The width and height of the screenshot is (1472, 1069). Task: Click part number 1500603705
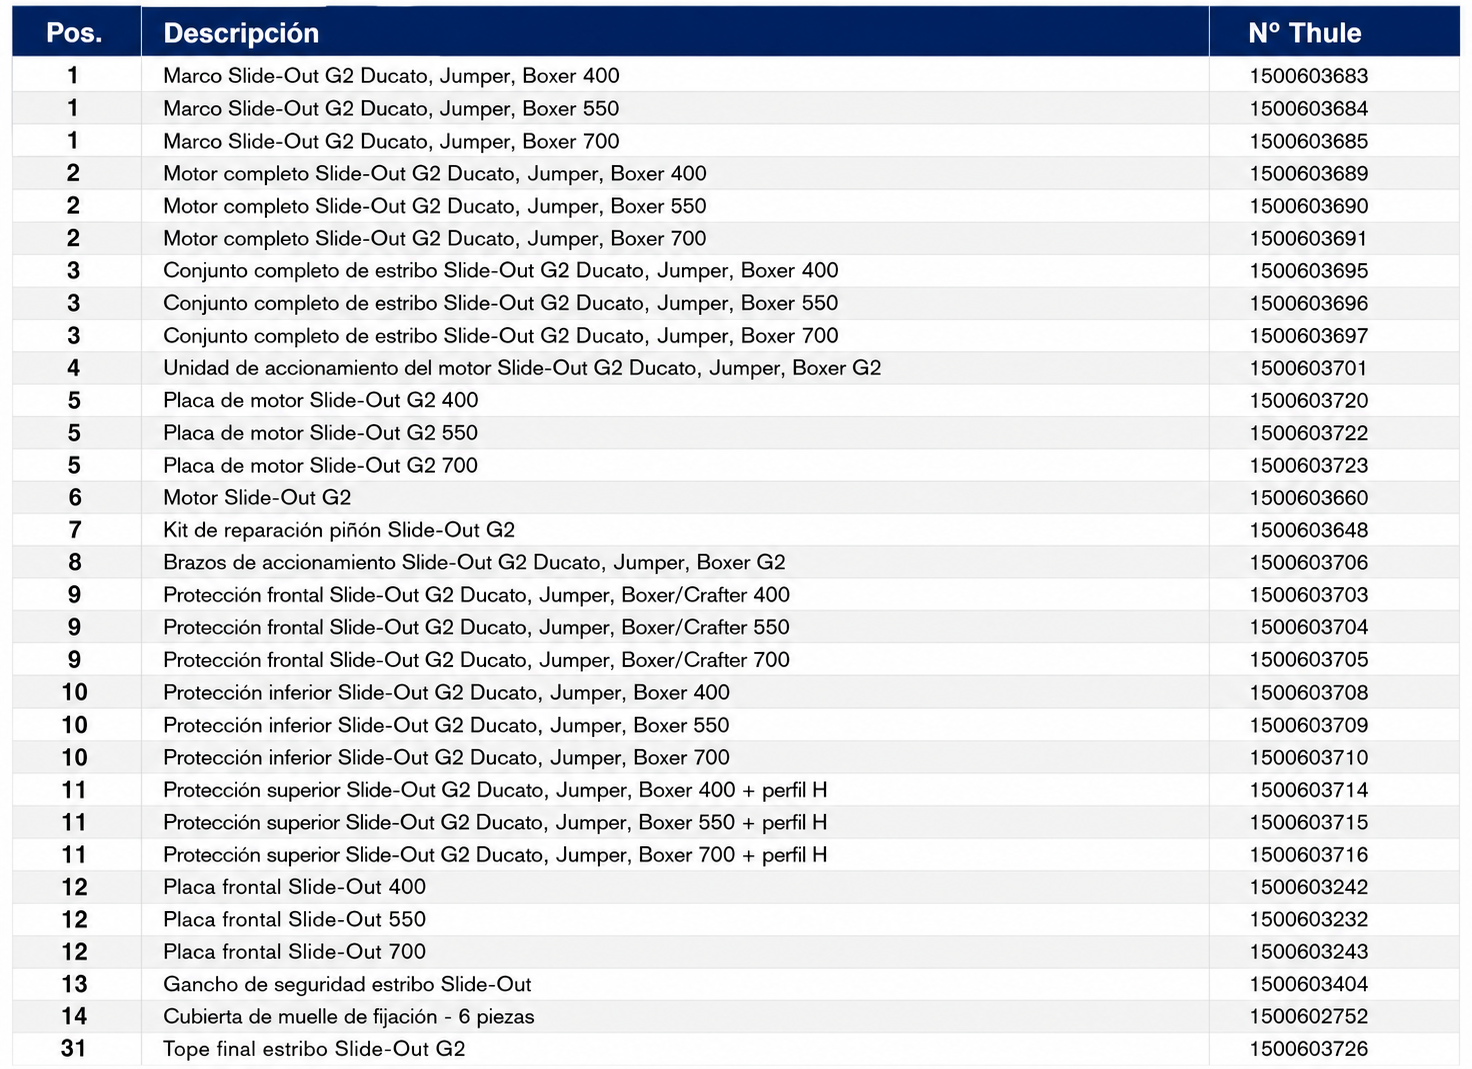[1308, 660]
